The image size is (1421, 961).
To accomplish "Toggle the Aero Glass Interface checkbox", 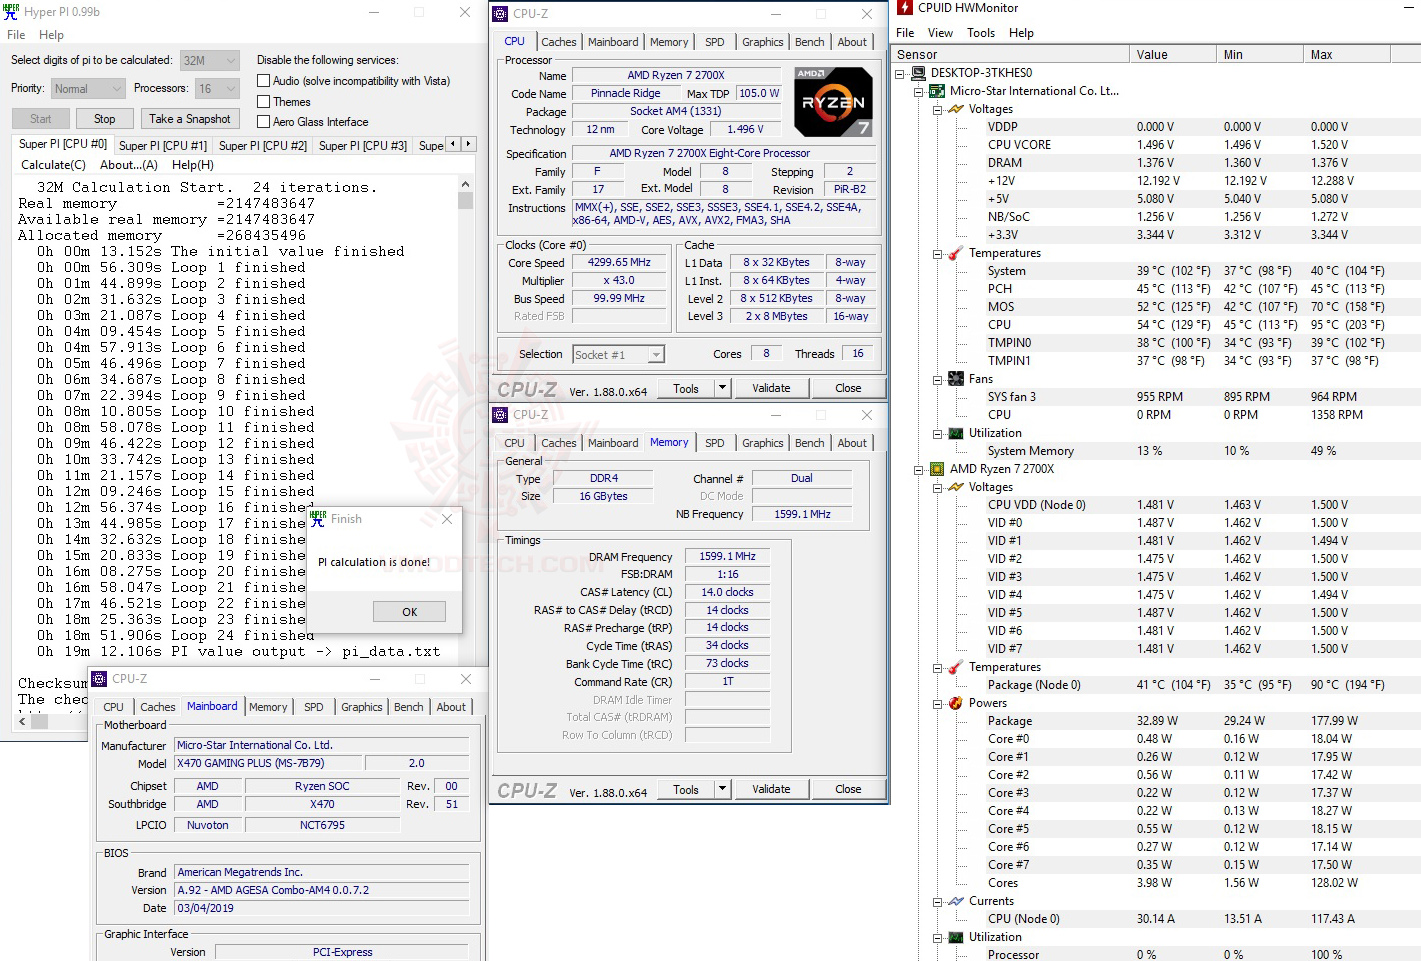I will [x=264, y=121].
